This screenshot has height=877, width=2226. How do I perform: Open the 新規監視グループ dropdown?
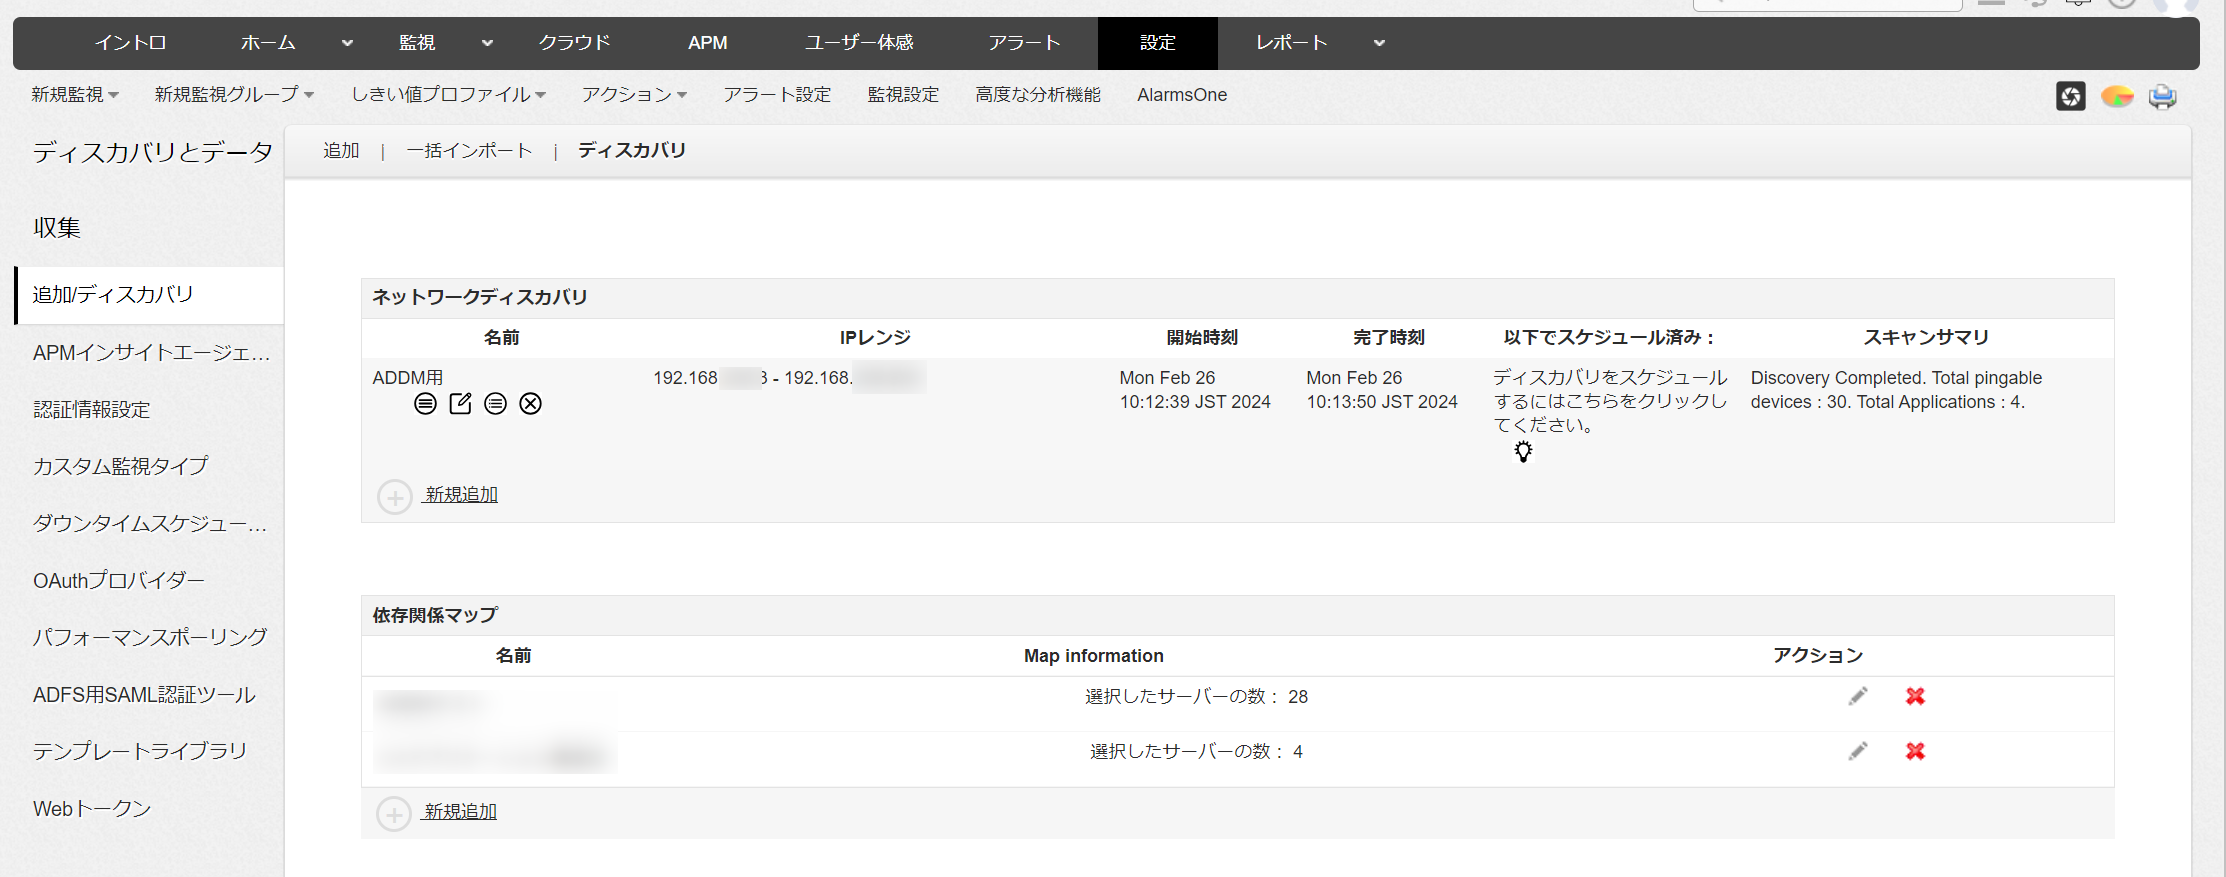click(x=234, y=95)
